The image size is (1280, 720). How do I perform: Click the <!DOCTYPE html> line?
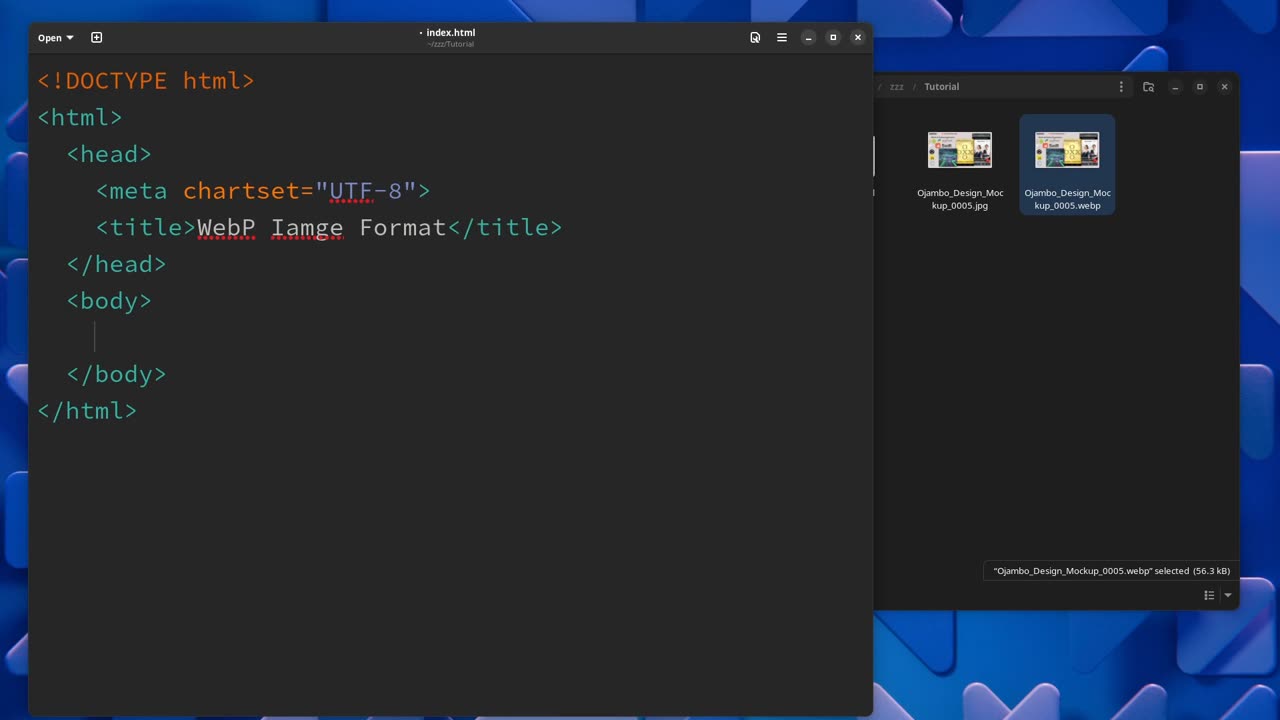click(146, 81)
